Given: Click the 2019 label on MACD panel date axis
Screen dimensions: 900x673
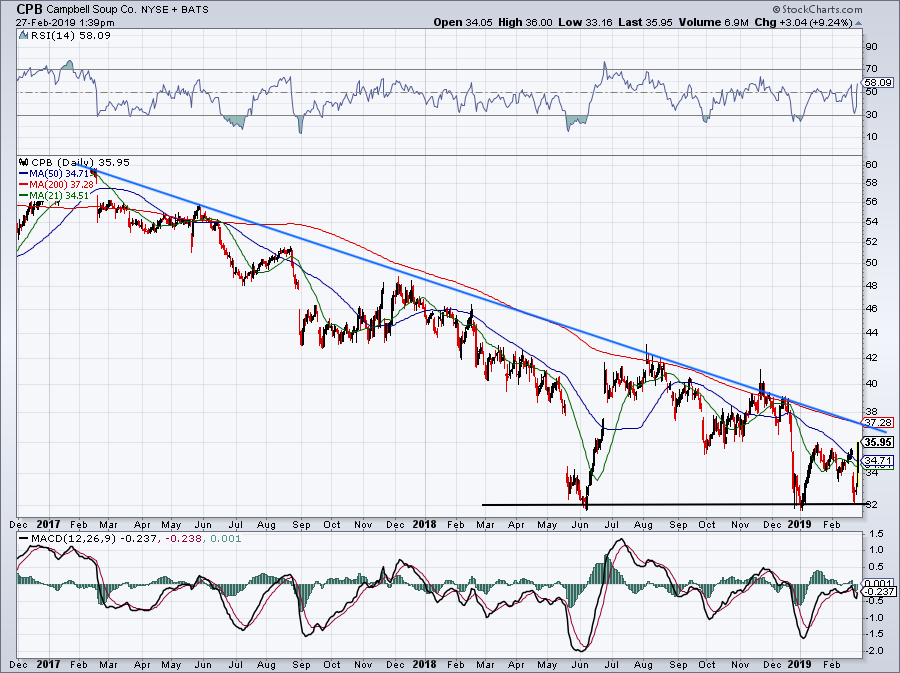Looking at the screenshot, I should click(x=798, y=664).
